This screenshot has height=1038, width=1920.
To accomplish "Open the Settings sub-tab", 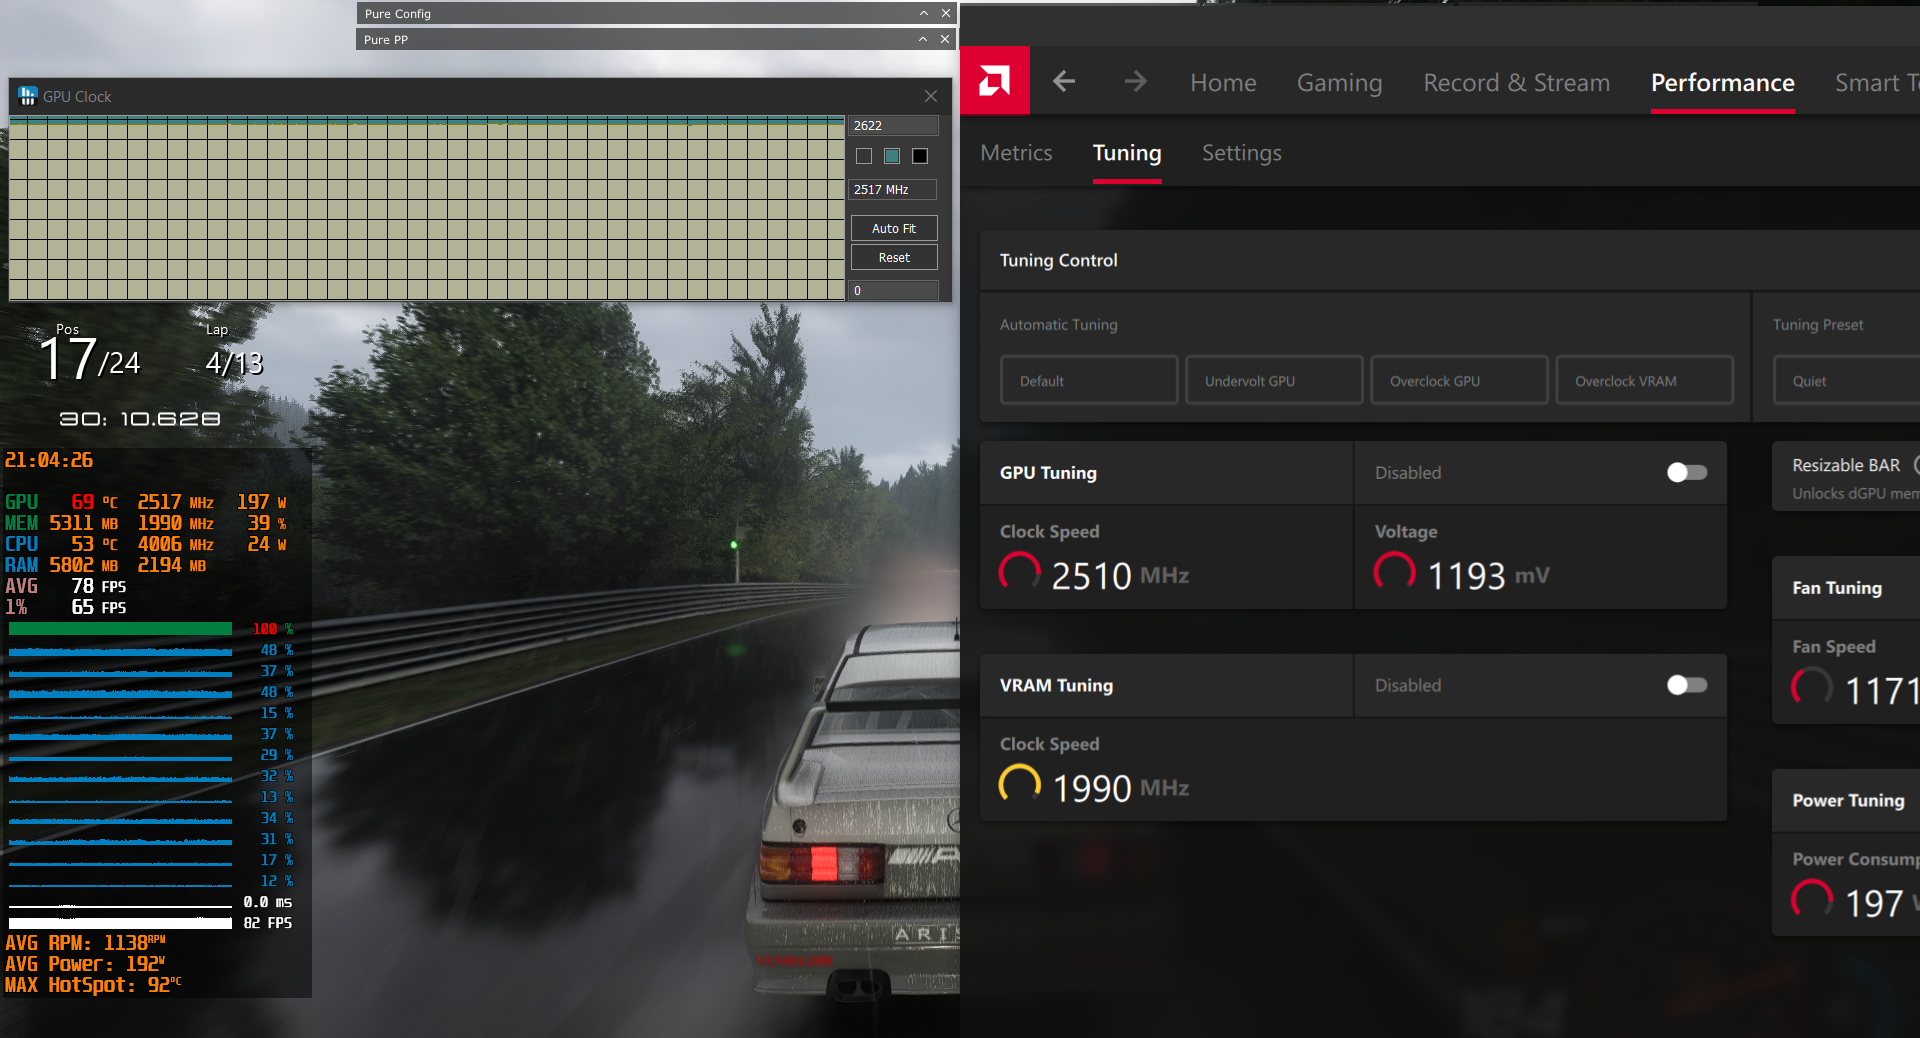I will (1242, 153).
